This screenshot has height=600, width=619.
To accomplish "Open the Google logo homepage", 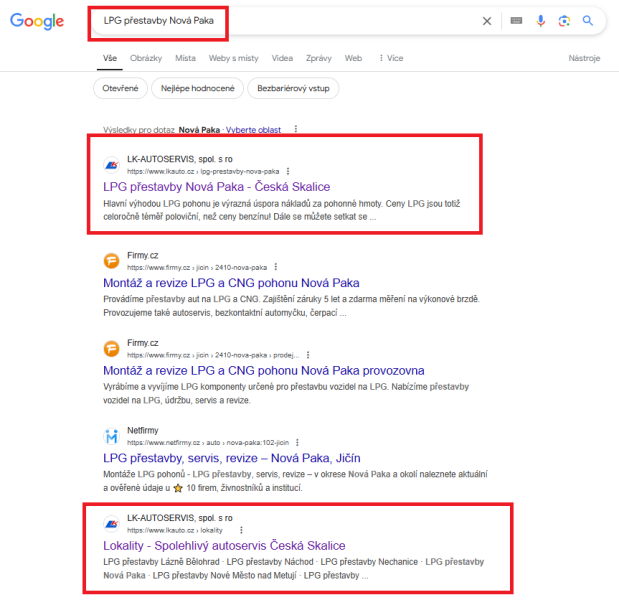I will pos(37,21).
